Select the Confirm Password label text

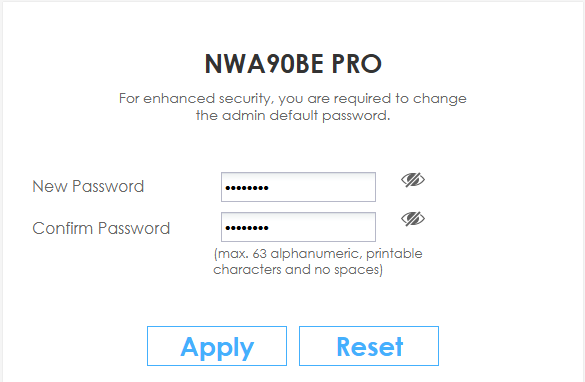[x=101, y=228]
